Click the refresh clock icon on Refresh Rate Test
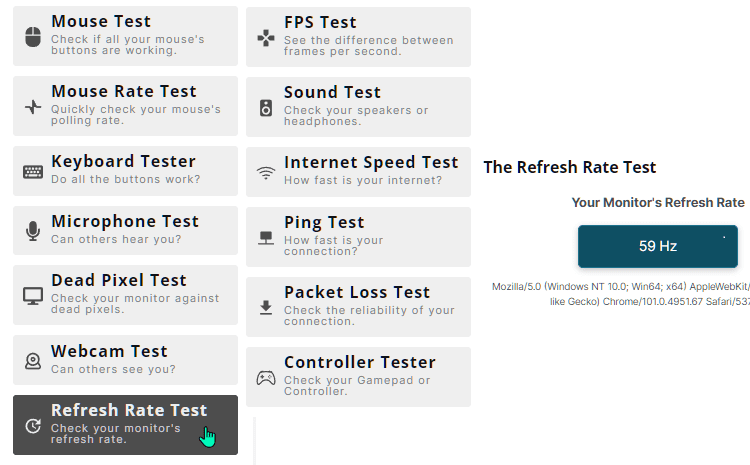 tap(33, 426)
